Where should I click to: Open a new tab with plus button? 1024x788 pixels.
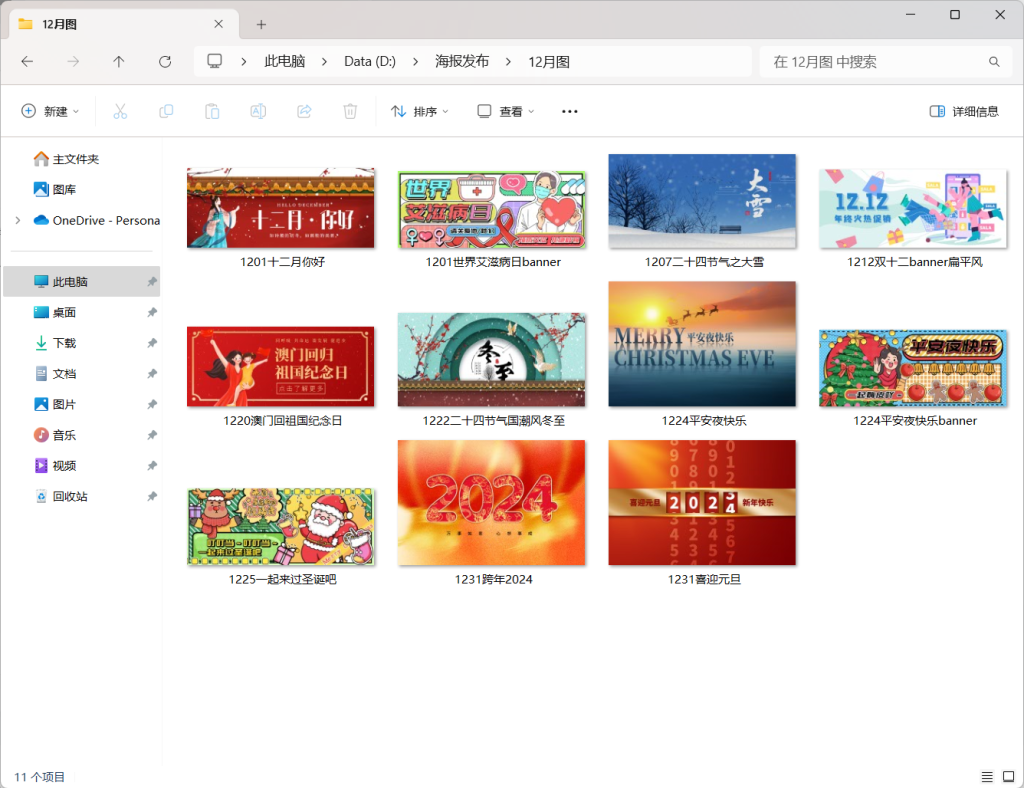261,24
